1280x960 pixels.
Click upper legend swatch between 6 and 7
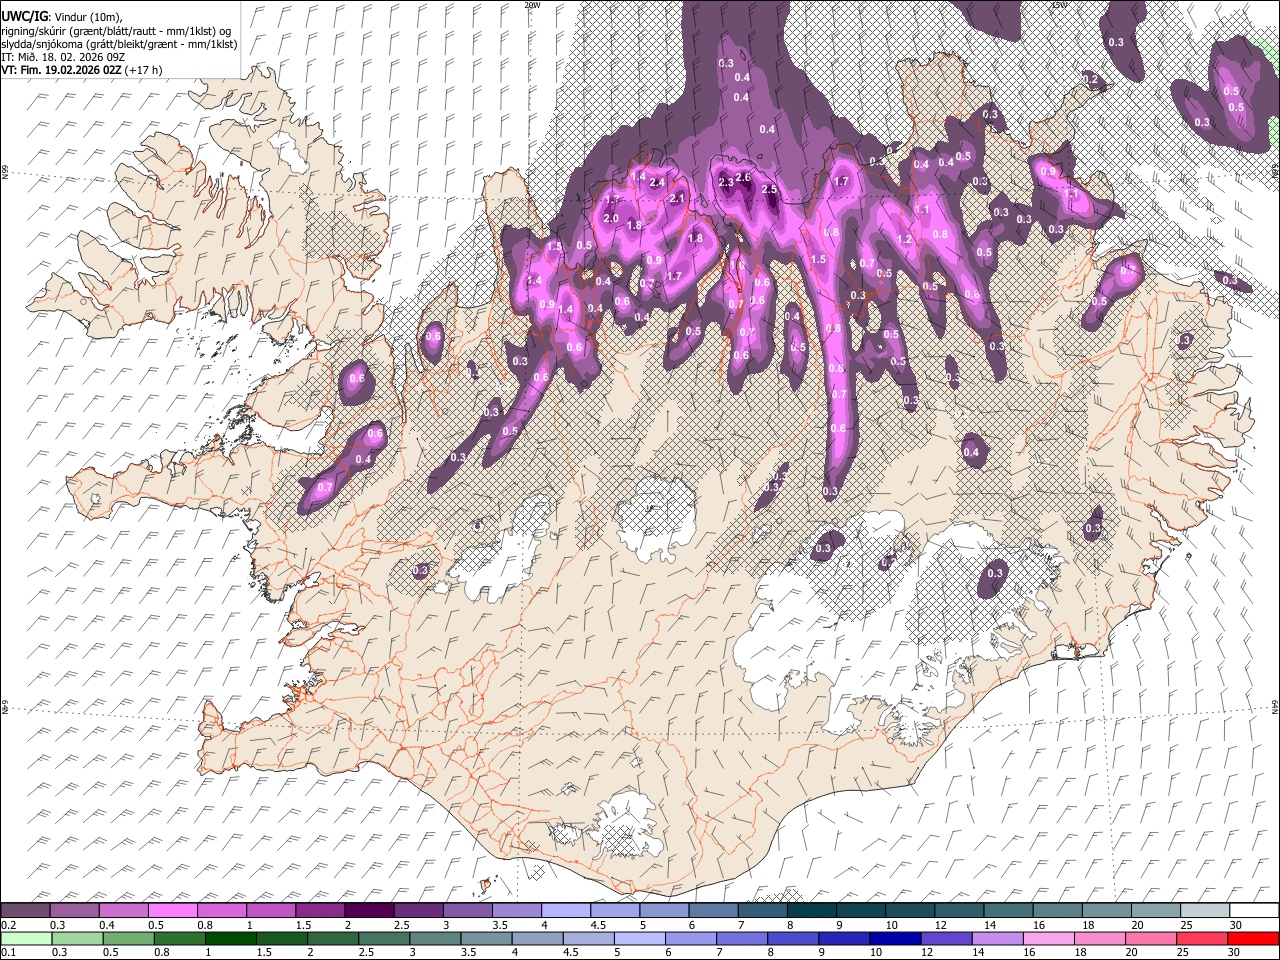tap(713, 911)
